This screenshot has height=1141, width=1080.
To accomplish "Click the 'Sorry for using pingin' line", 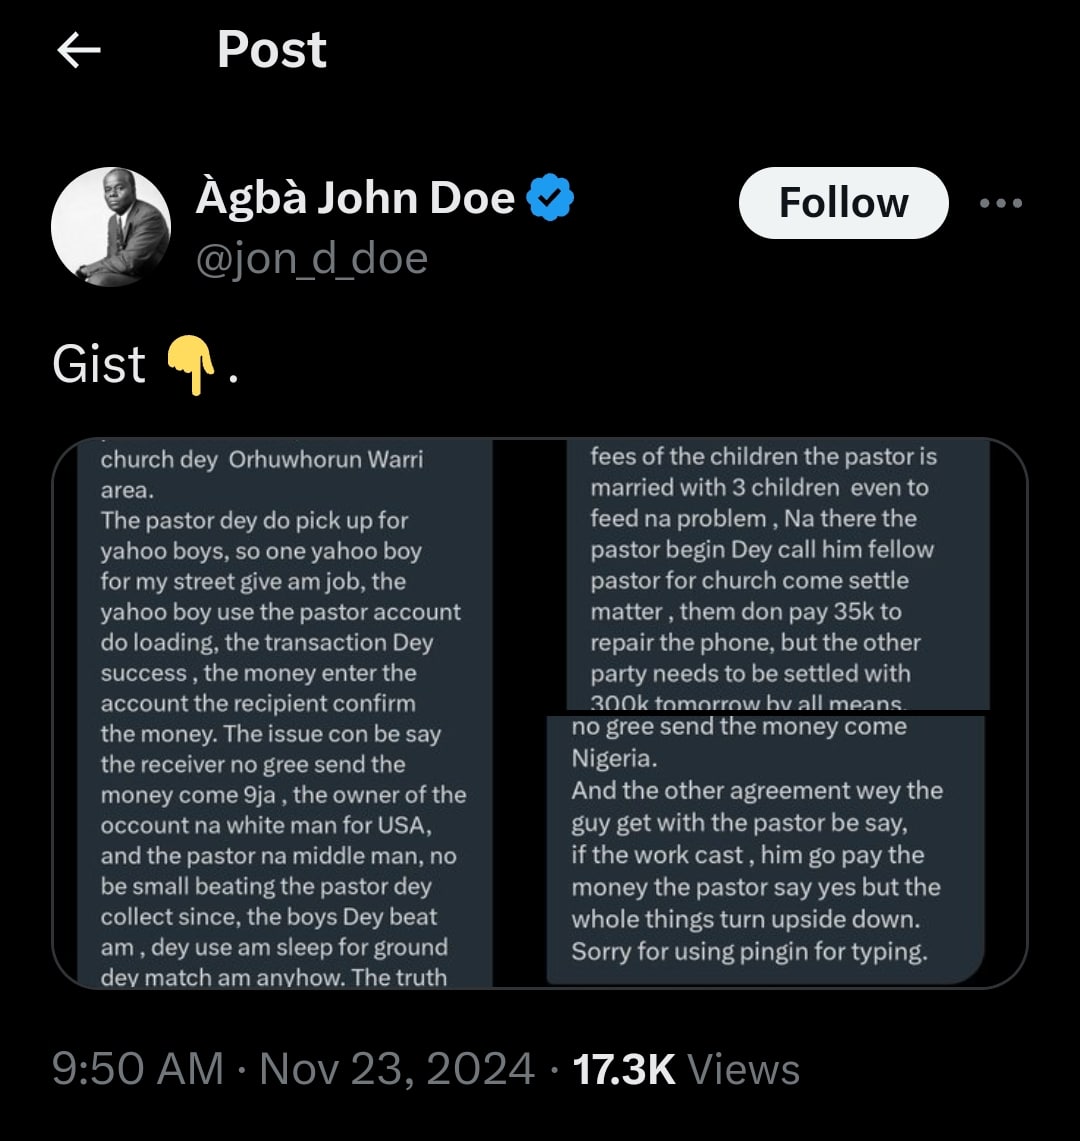I will click(x=749, y=951).
